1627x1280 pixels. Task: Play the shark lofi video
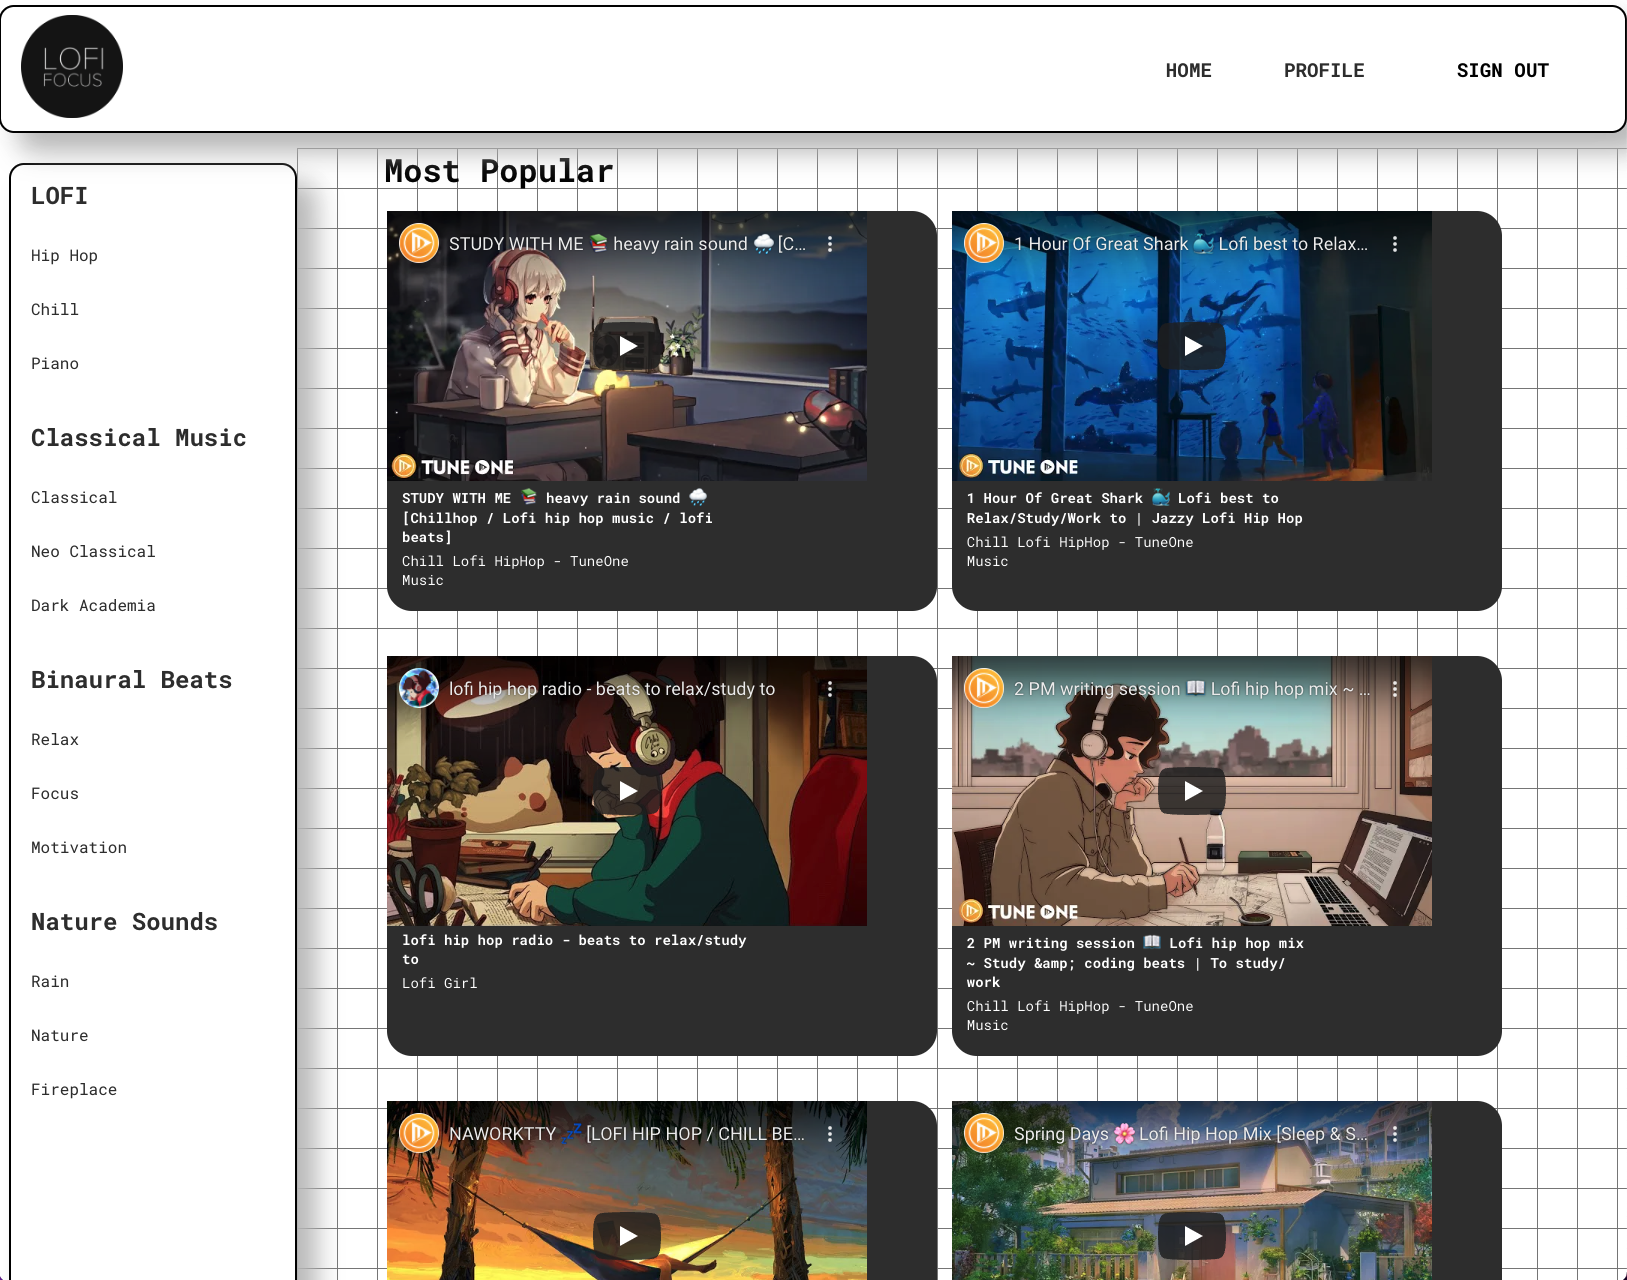[x=1192, y=346]
